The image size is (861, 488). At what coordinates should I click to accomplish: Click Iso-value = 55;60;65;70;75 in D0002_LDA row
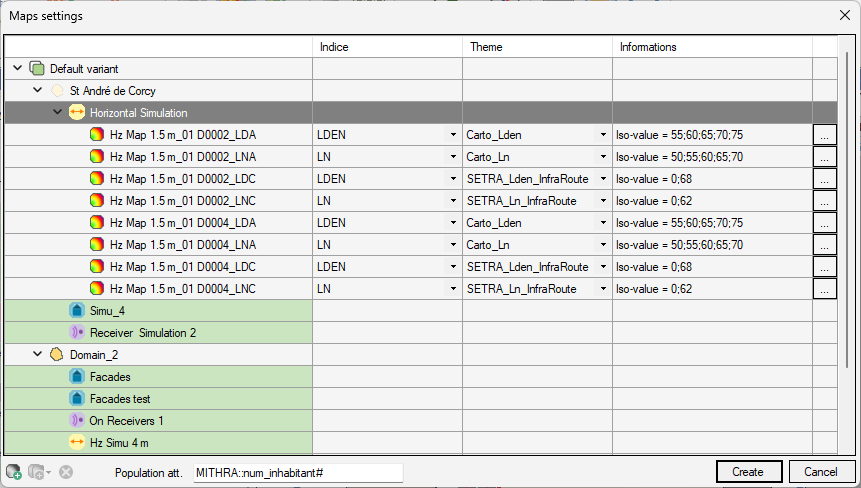(679, 134)
